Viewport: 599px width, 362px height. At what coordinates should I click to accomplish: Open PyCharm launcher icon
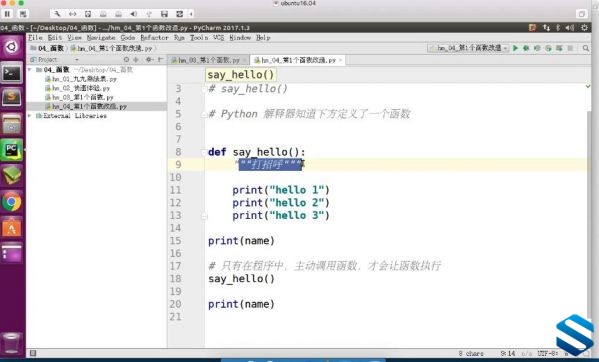tap(12, 150)
